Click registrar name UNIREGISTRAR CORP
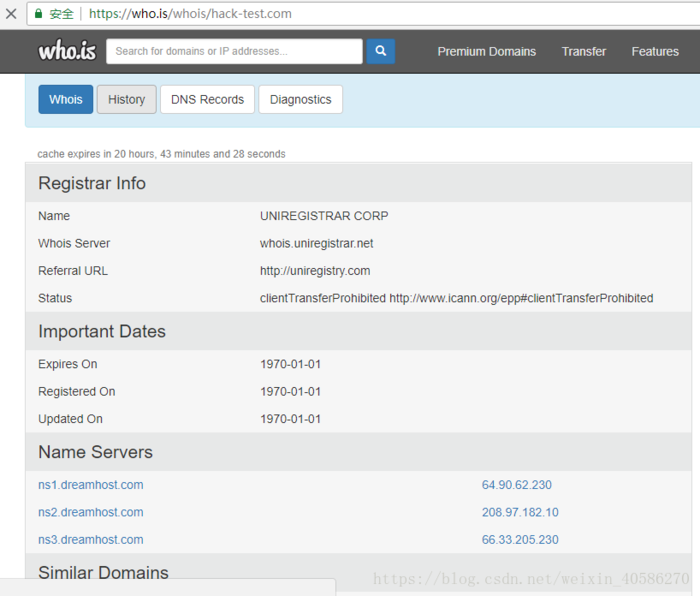Viewport: 700px width, 596px height. point(324,216)
